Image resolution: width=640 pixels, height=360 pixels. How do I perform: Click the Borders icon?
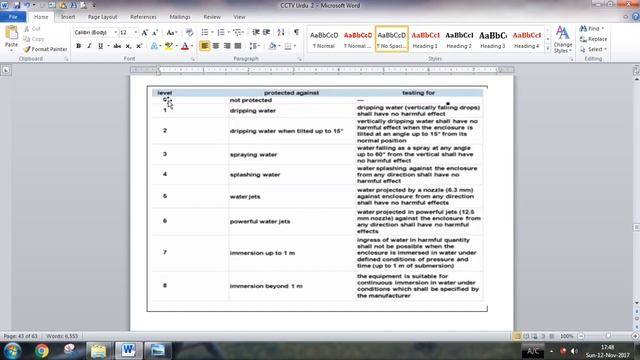tap(288, 46)
